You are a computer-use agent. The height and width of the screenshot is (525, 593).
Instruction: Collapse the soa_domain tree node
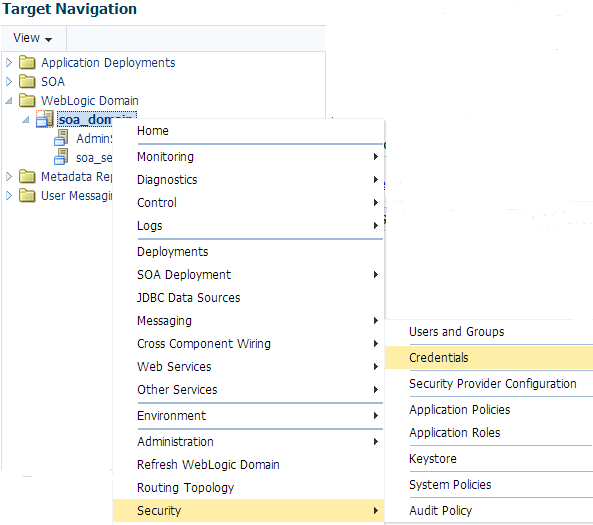click(26, 120)
